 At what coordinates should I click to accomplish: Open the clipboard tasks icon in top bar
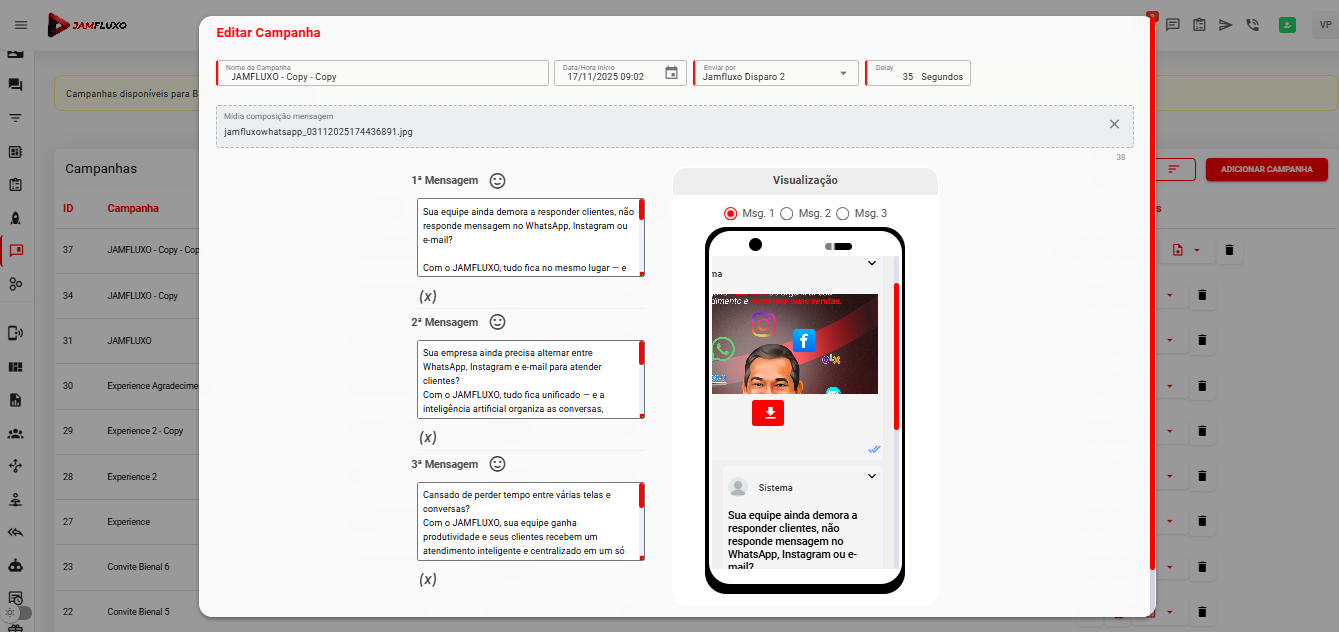pyautogui.click(x=1199, y=25)
